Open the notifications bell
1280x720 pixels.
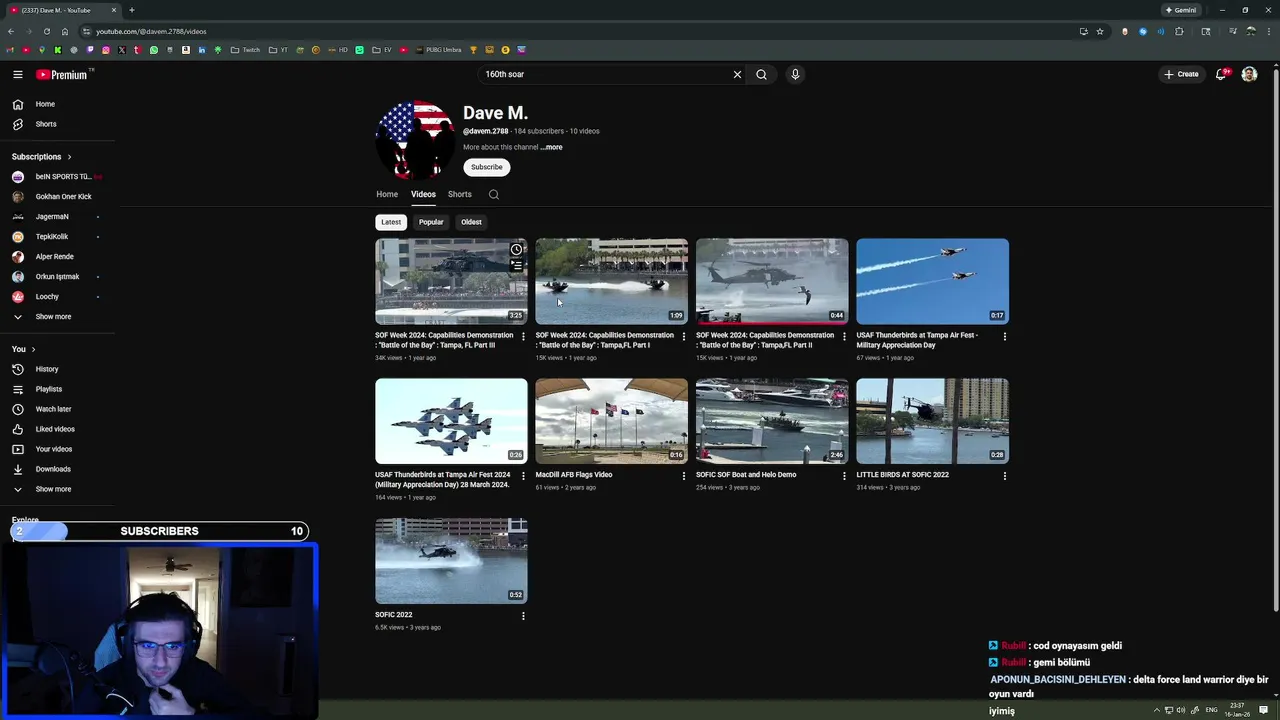tap(1221, 74)
